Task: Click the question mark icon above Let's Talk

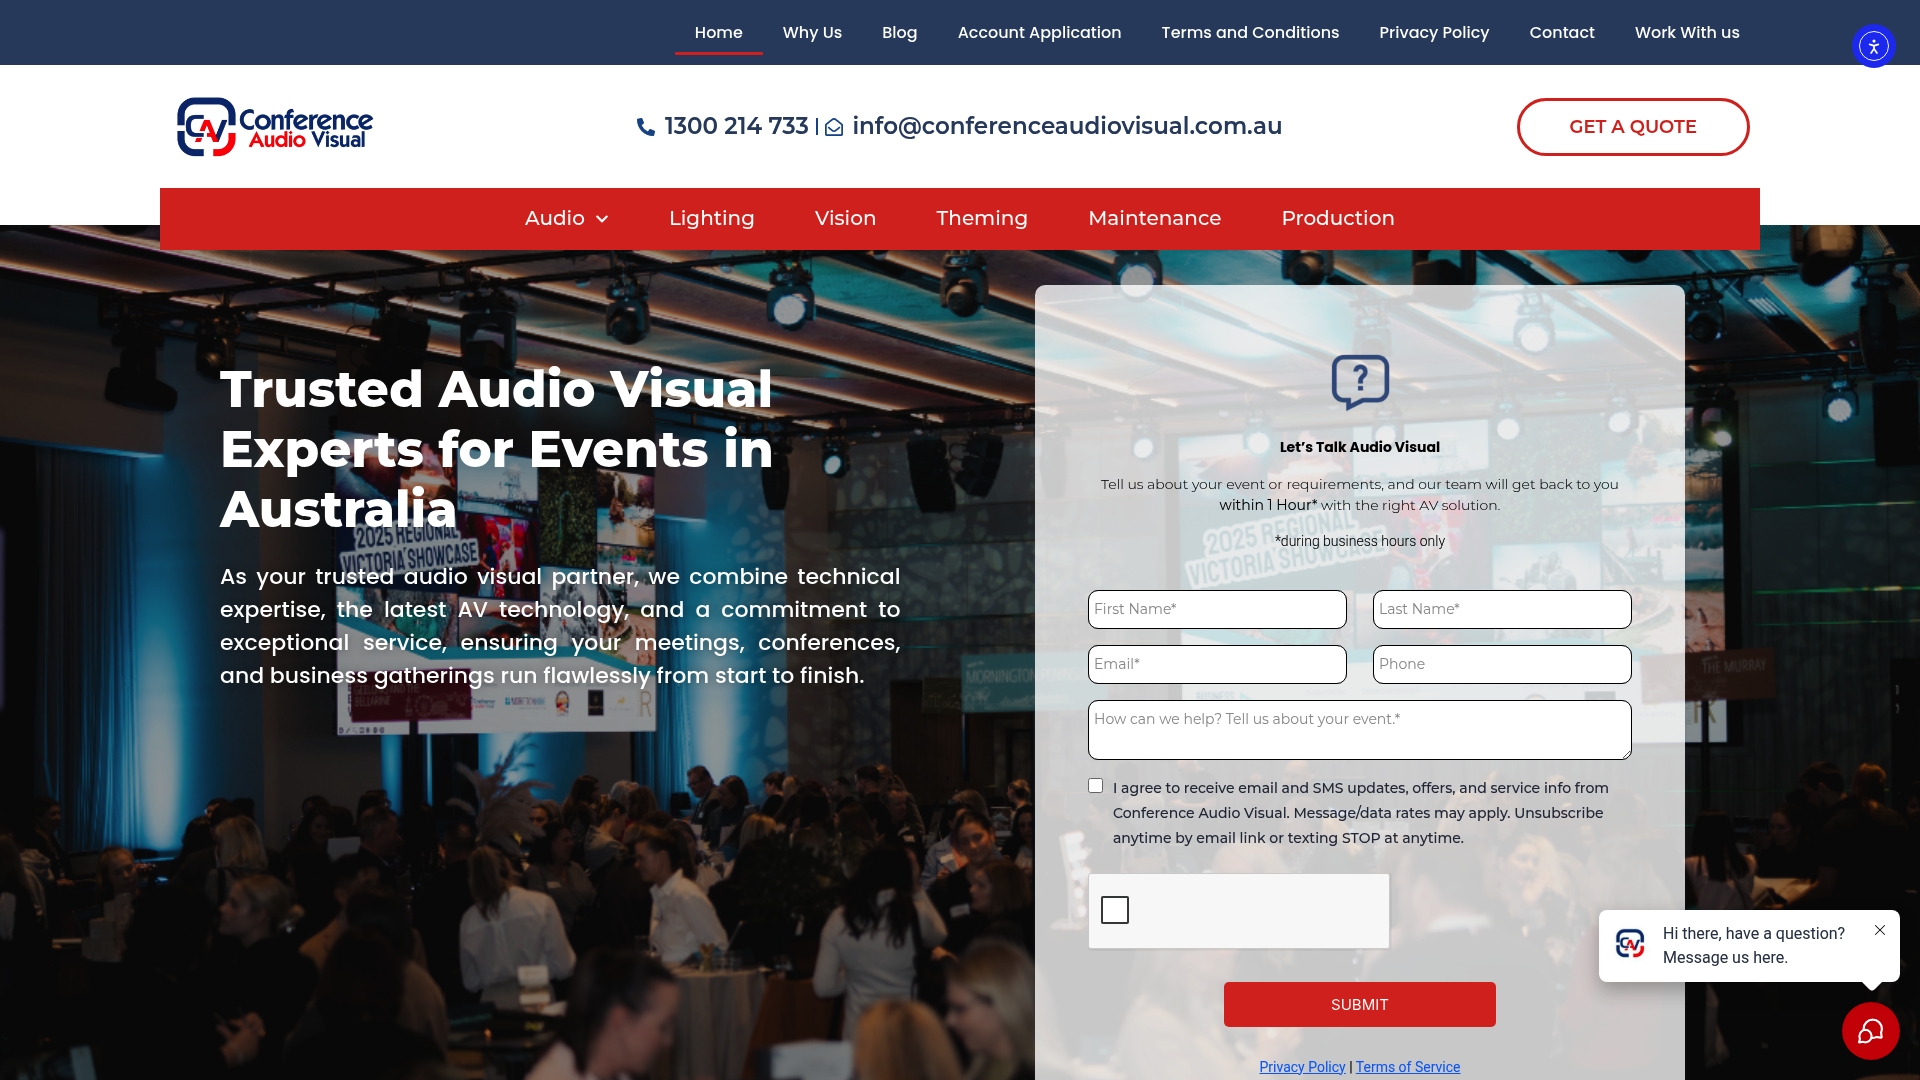Action: [x=1358, y=382]
